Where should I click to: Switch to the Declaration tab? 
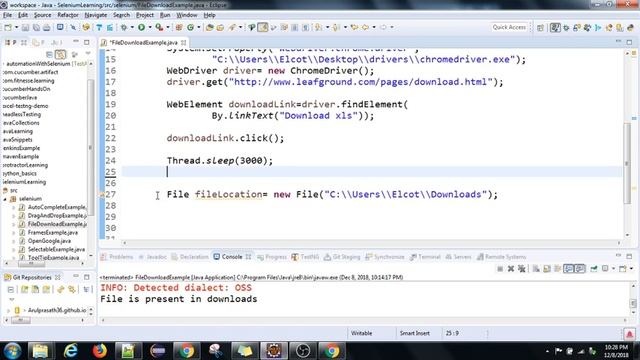click(x=190, y=257)
